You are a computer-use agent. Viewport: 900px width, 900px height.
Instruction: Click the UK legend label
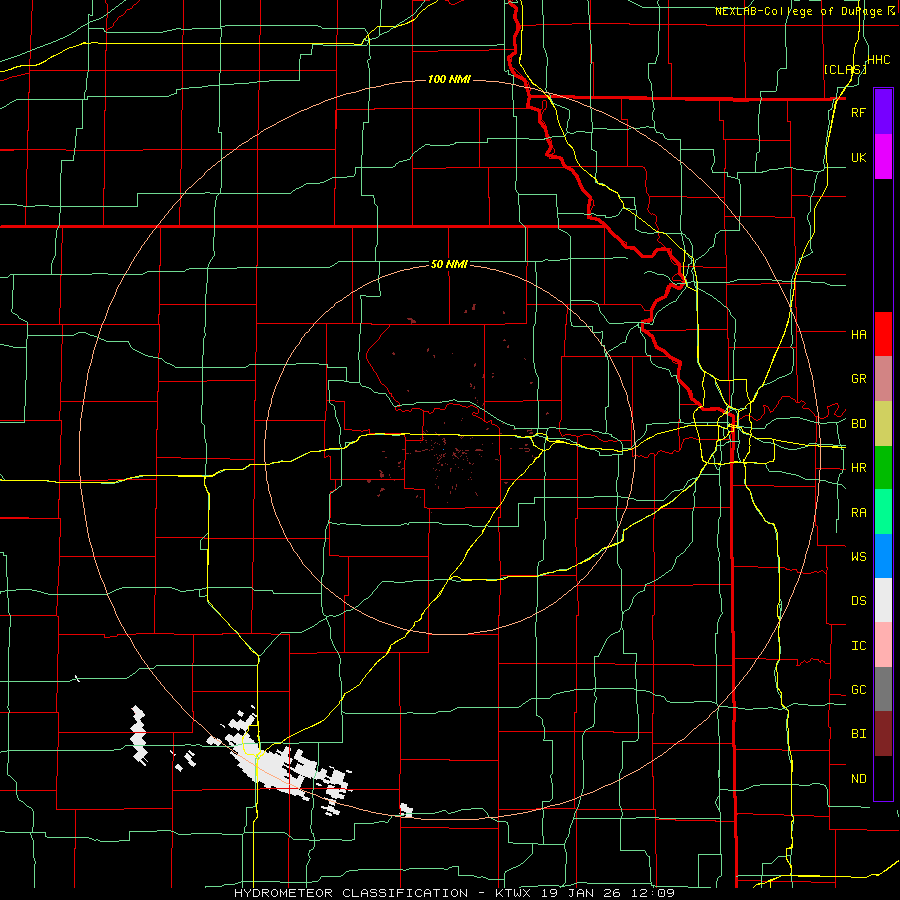point(858,157)
